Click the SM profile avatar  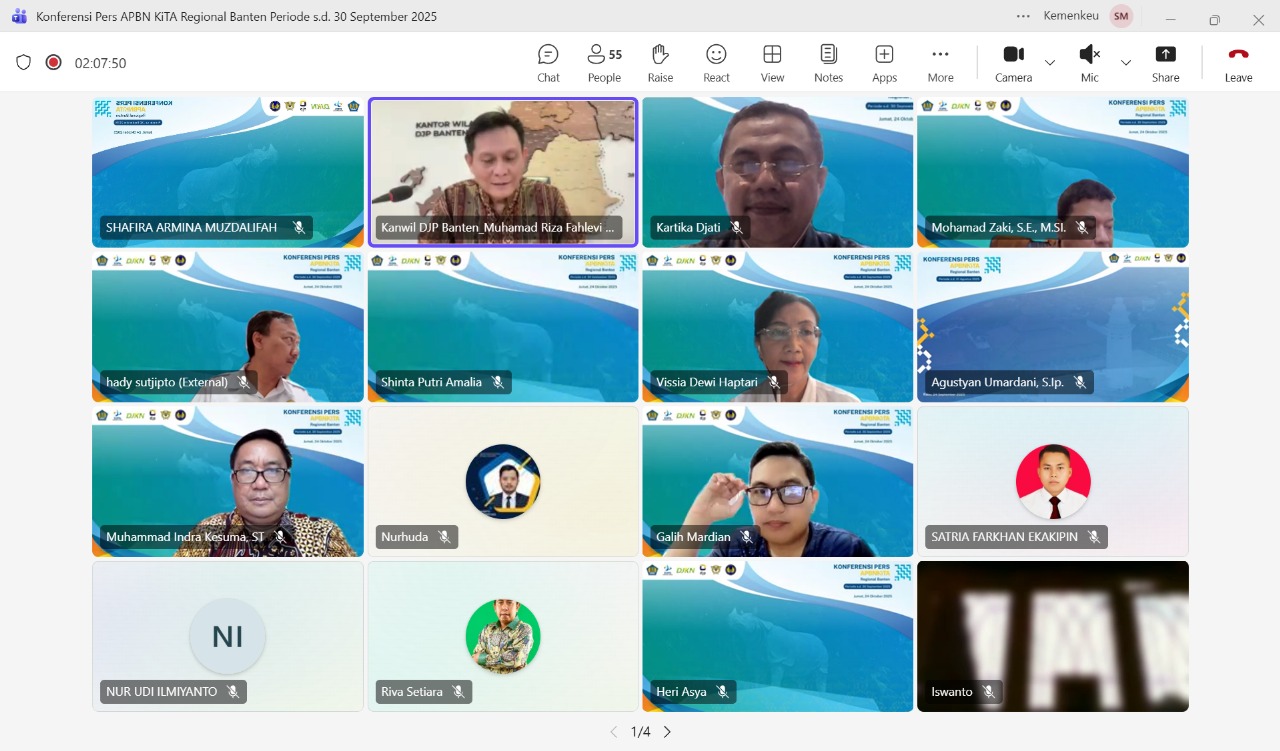[x=1121, y=16]
